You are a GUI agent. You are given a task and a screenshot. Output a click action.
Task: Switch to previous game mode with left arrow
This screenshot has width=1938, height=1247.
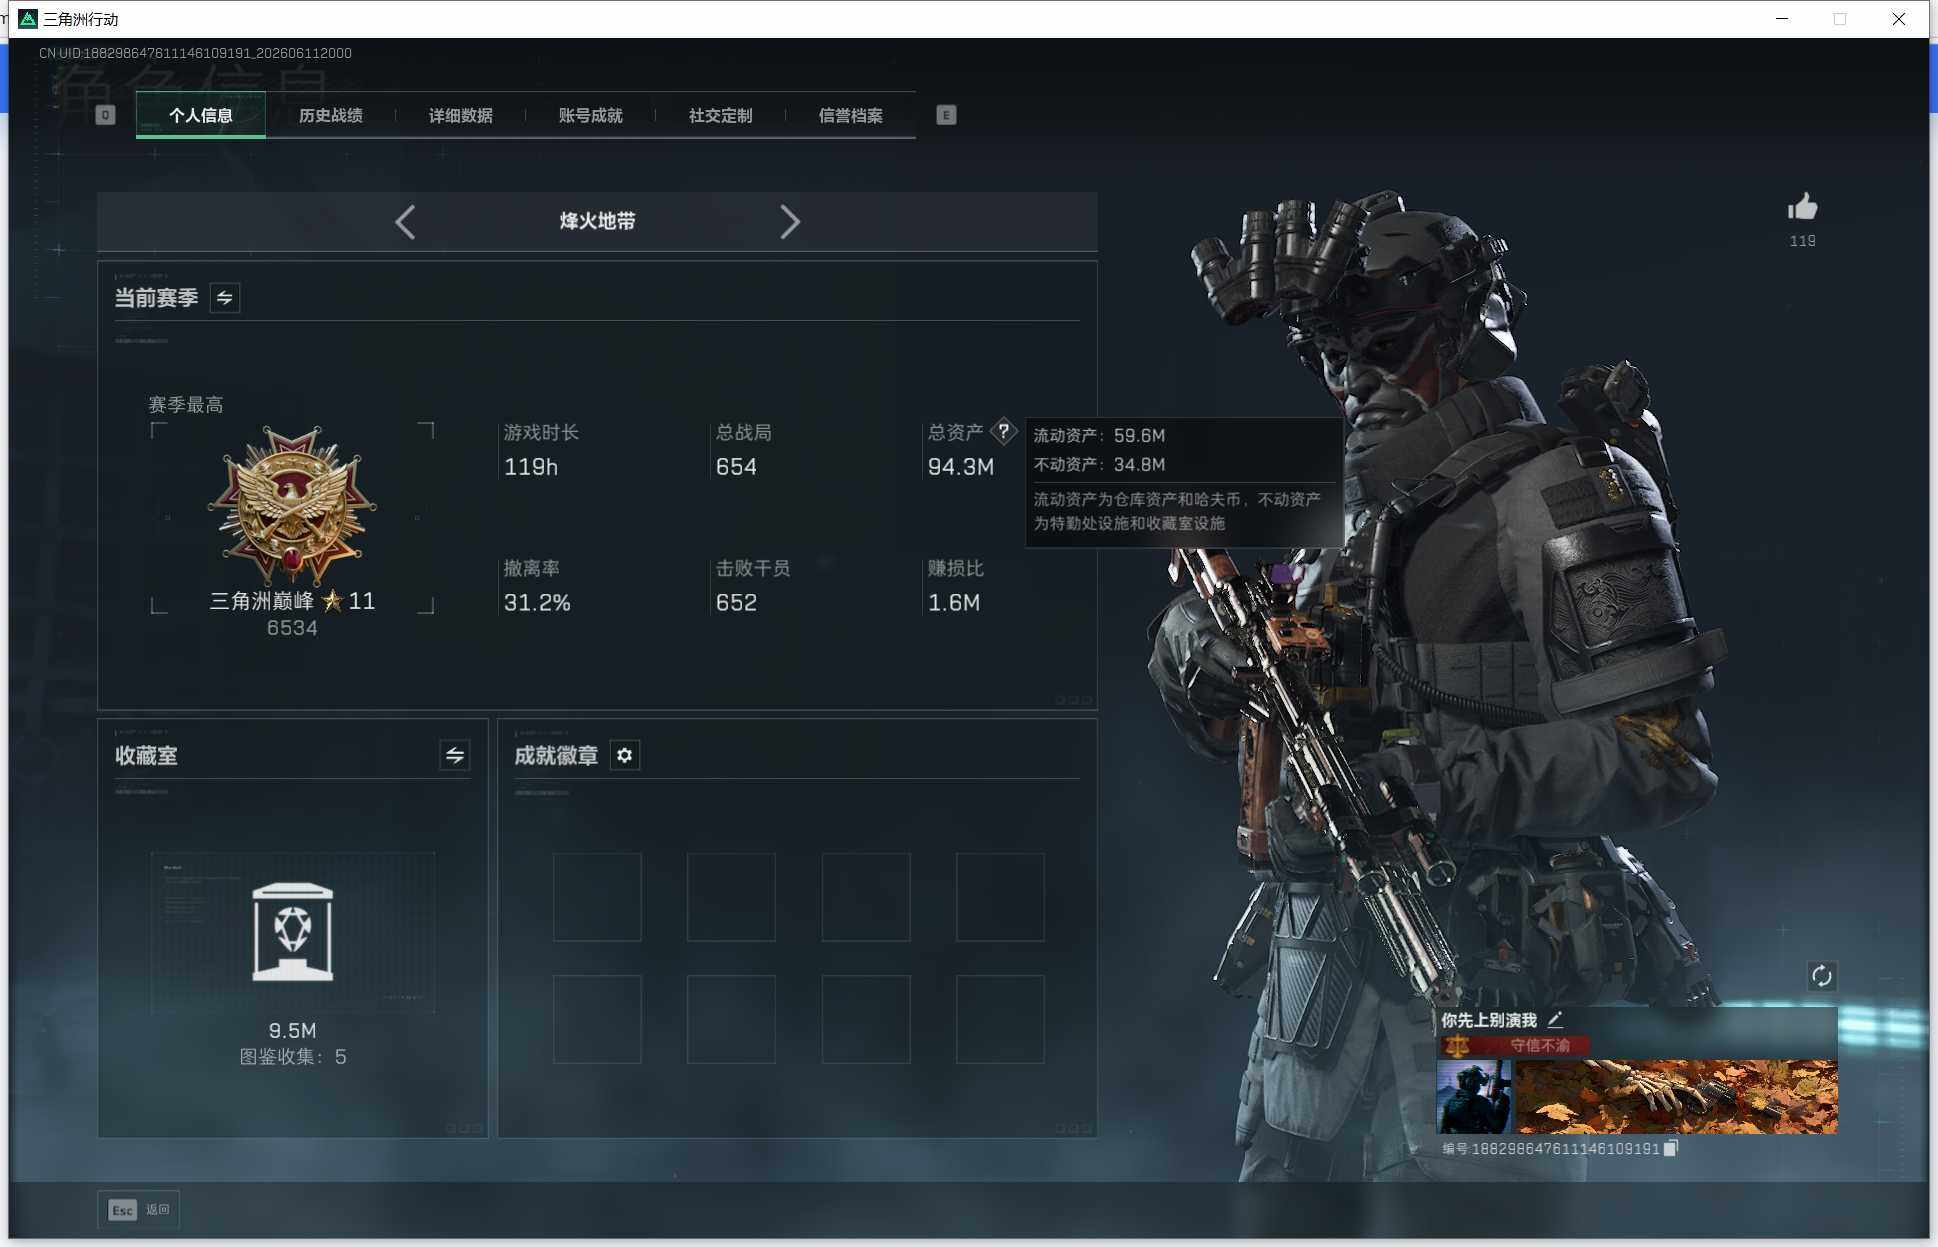pos(405,221)
